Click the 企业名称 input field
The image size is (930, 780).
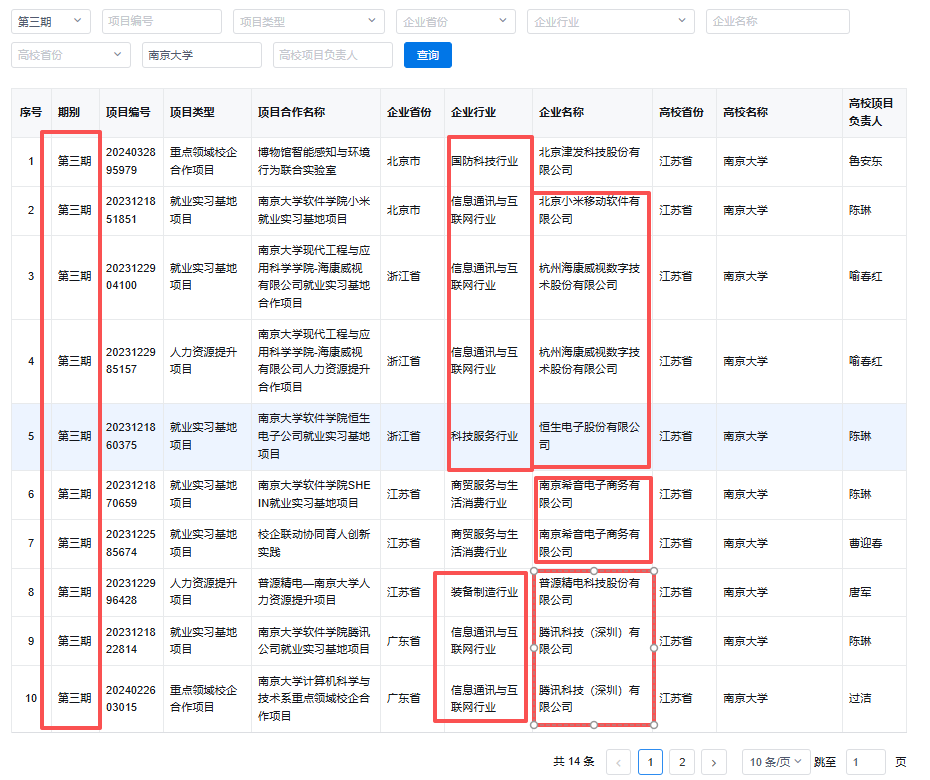coord(778,21)
